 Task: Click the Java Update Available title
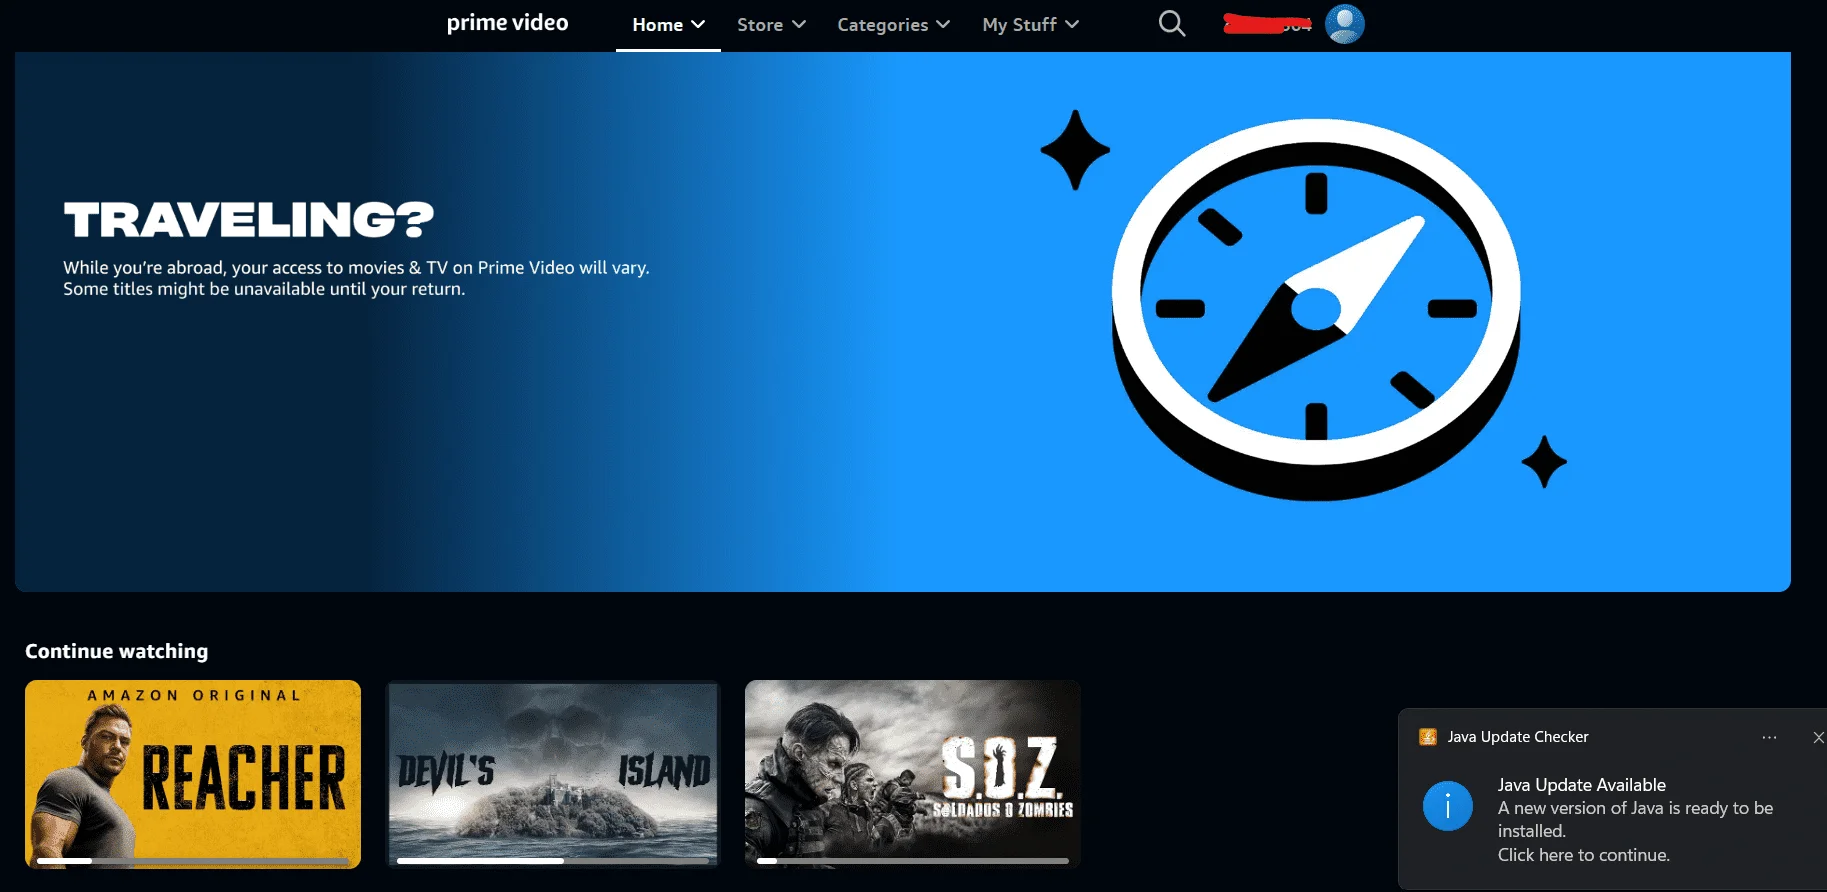[1581, 785]
